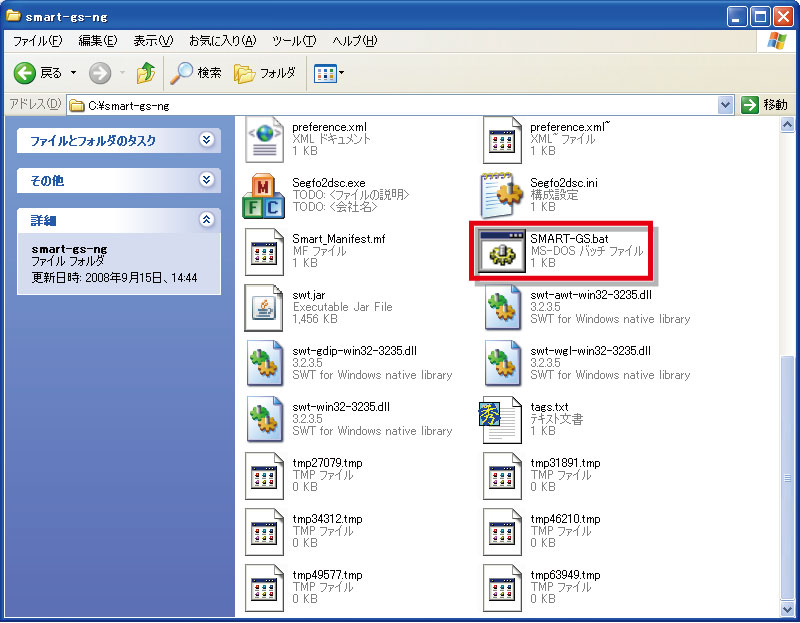Select the swt-win32-3235.dll icon
The width and height of the screenshot is (800, 623).
point(264,419)
